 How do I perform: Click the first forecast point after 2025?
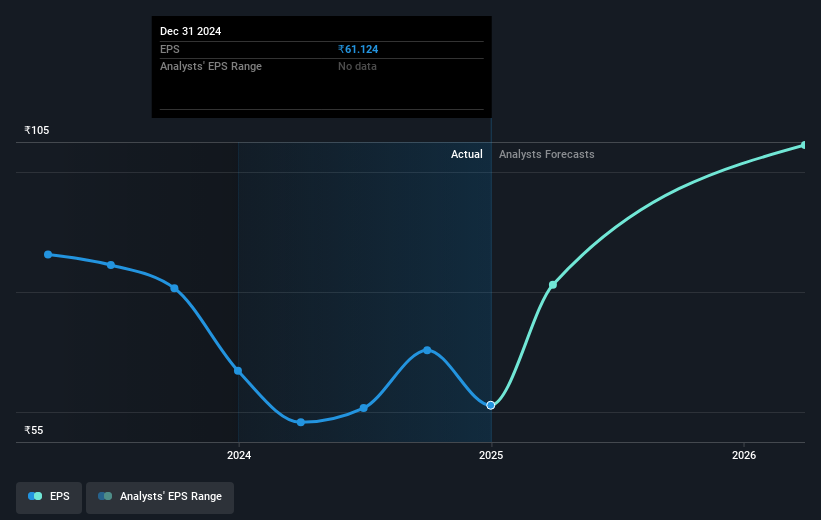tap(553, 285)
